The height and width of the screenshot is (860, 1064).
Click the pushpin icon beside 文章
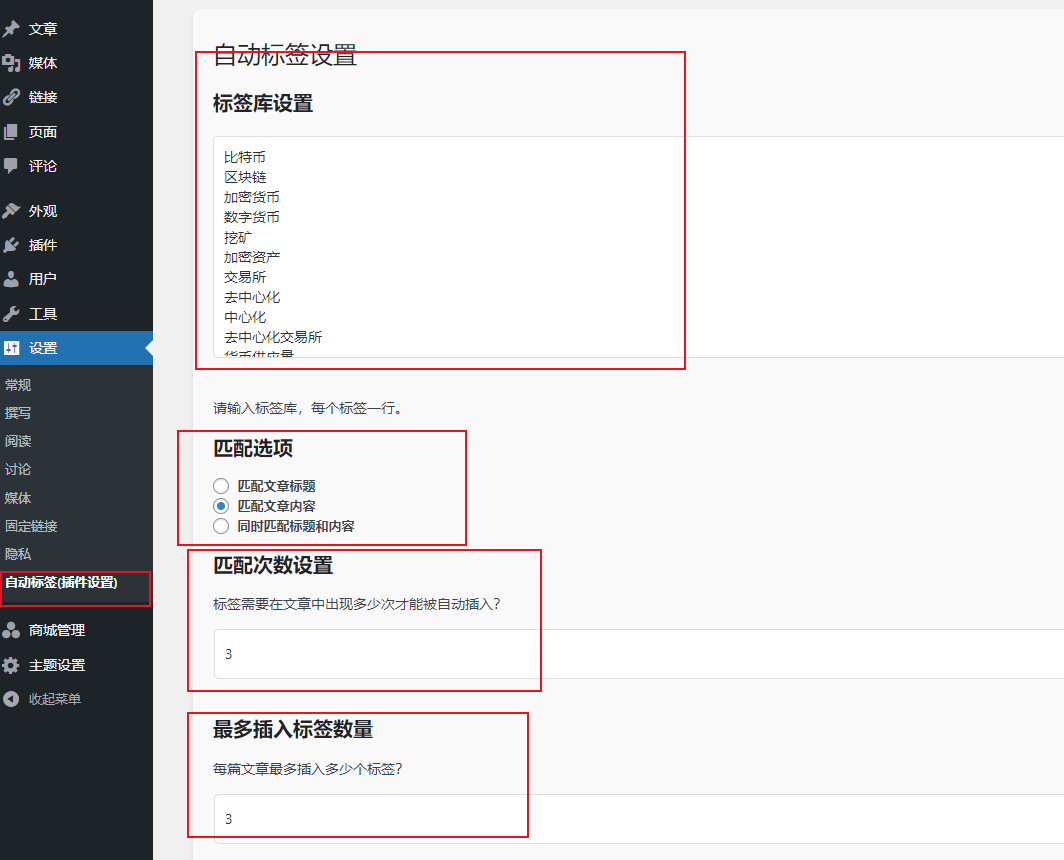[x=12, y=29]
